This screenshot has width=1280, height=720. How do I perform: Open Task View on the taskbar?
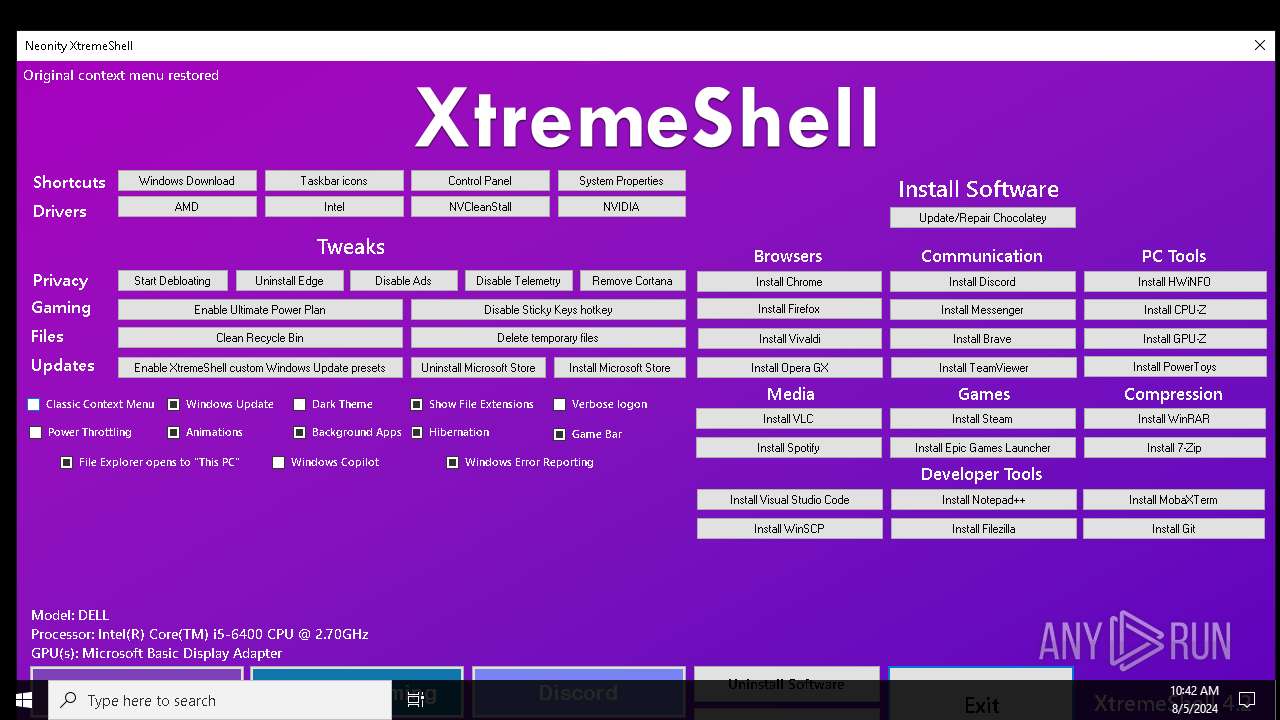coord(416,700)
